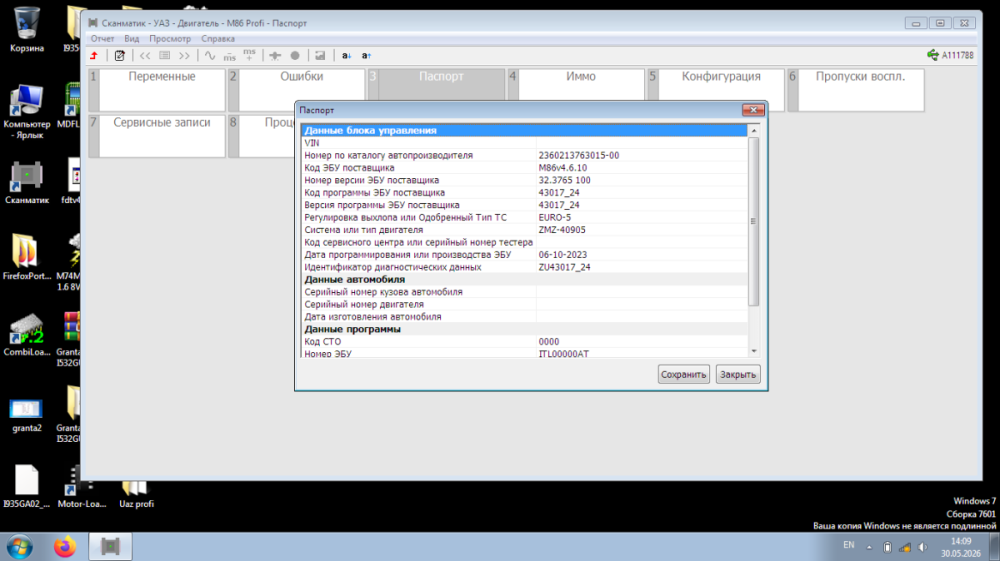Image resolution: width=1000 pixels, height=561 pixels.
Task: Increase font size with a↑ icon
Action: point(366,55)
